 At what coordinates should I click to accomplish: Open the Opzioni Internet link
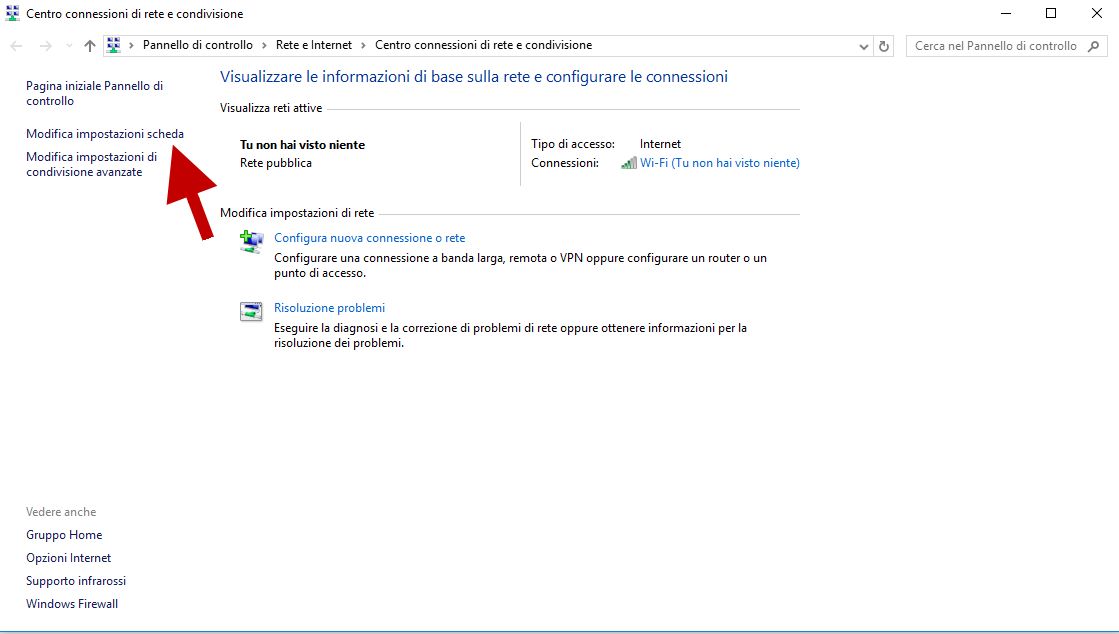click(69, 558)
